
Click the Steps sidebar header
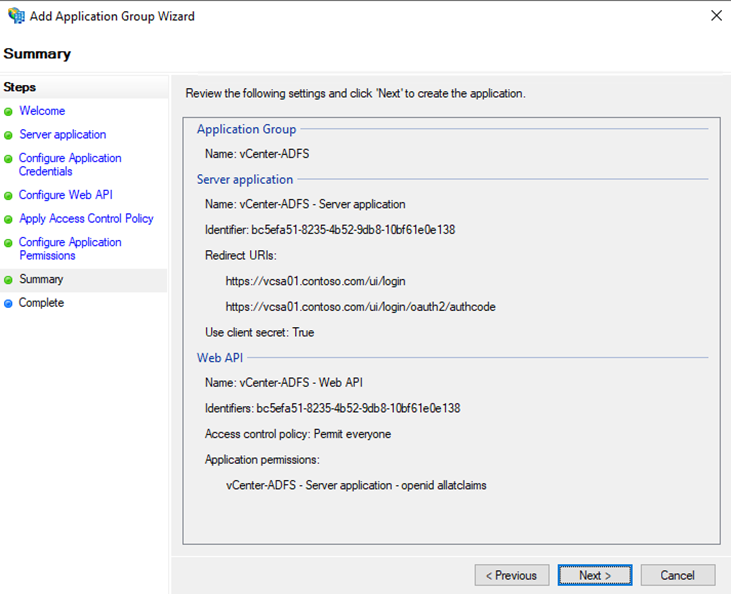20,87
